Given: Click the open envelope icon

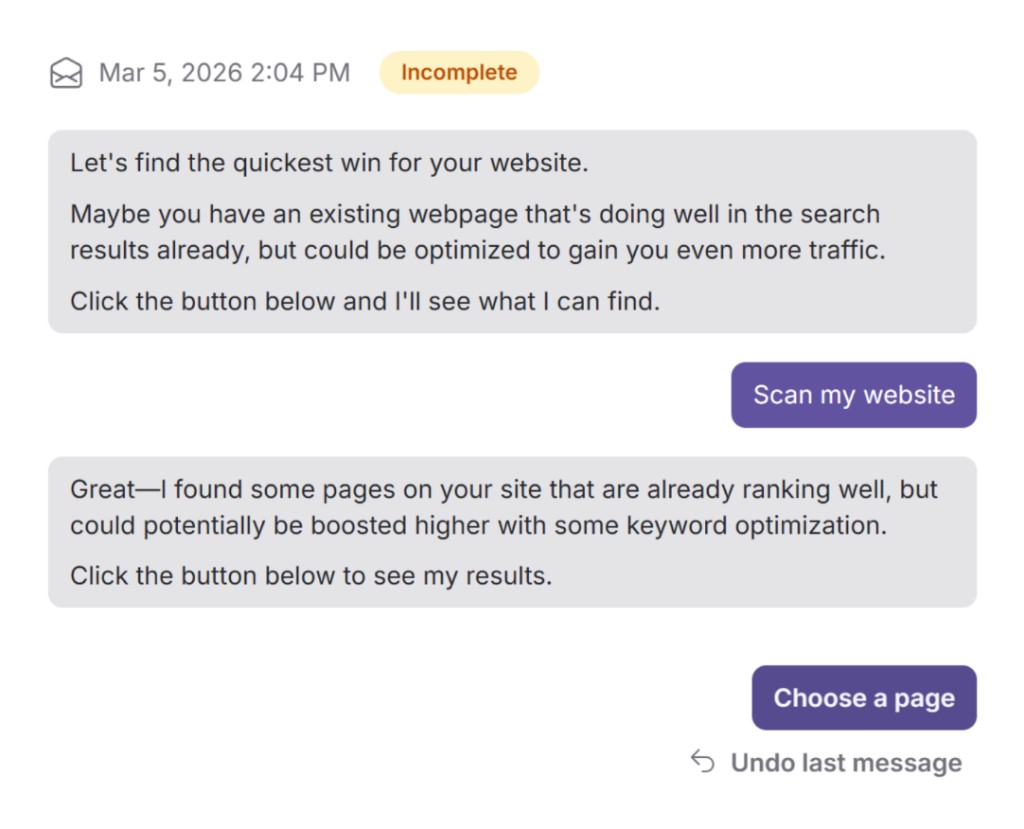Looking at the screenshot, I should (66, 73).
